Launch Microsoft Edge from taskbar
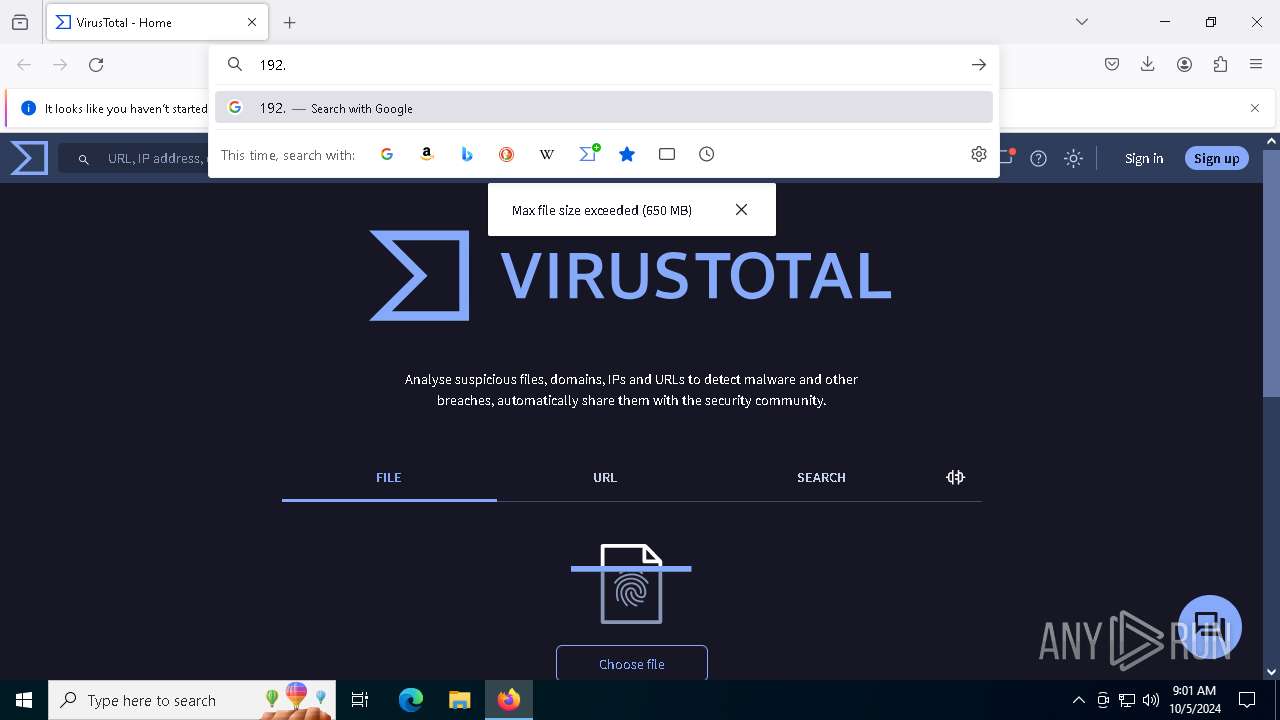This screenshot has width=1280, height=720. pyautogui.click(x=411, y=700)
